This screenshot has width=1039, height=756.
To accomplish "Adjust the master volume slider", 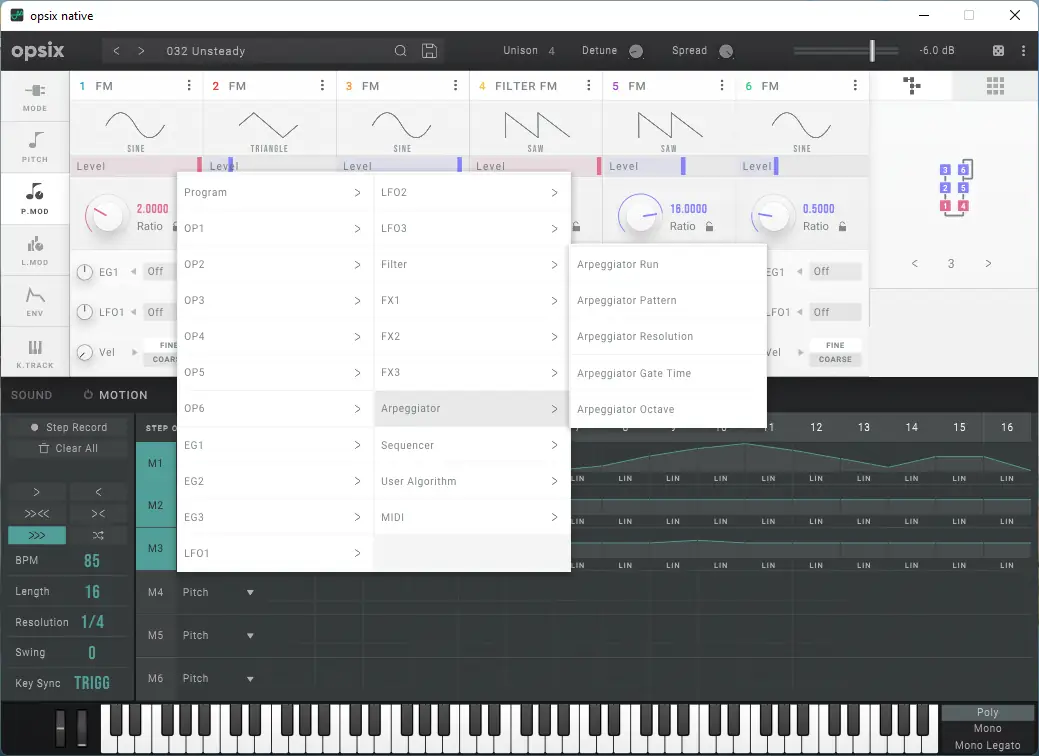I will (873, 50).
